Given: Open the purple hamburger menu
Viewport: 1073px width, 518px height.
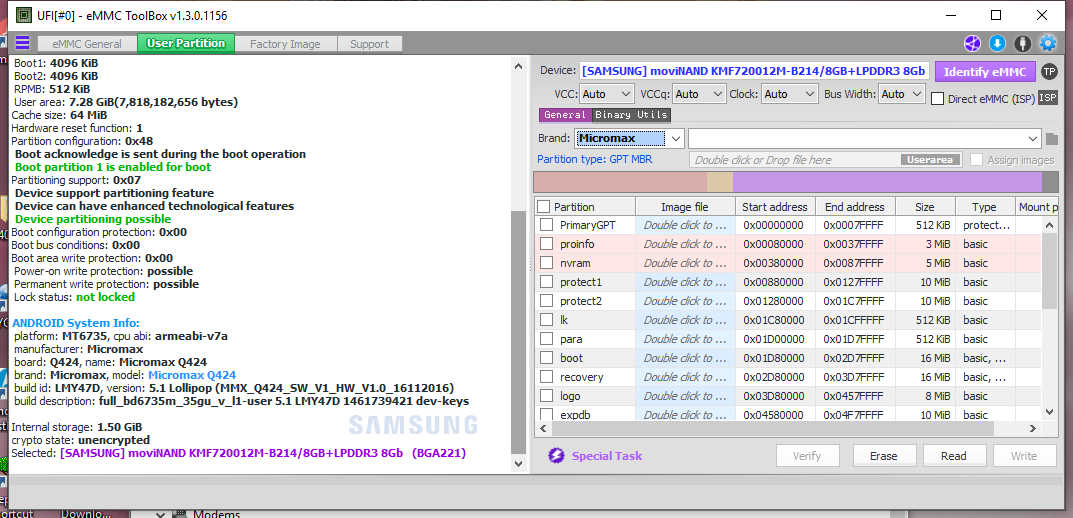Looking at the screenshot, I should 23,43.
